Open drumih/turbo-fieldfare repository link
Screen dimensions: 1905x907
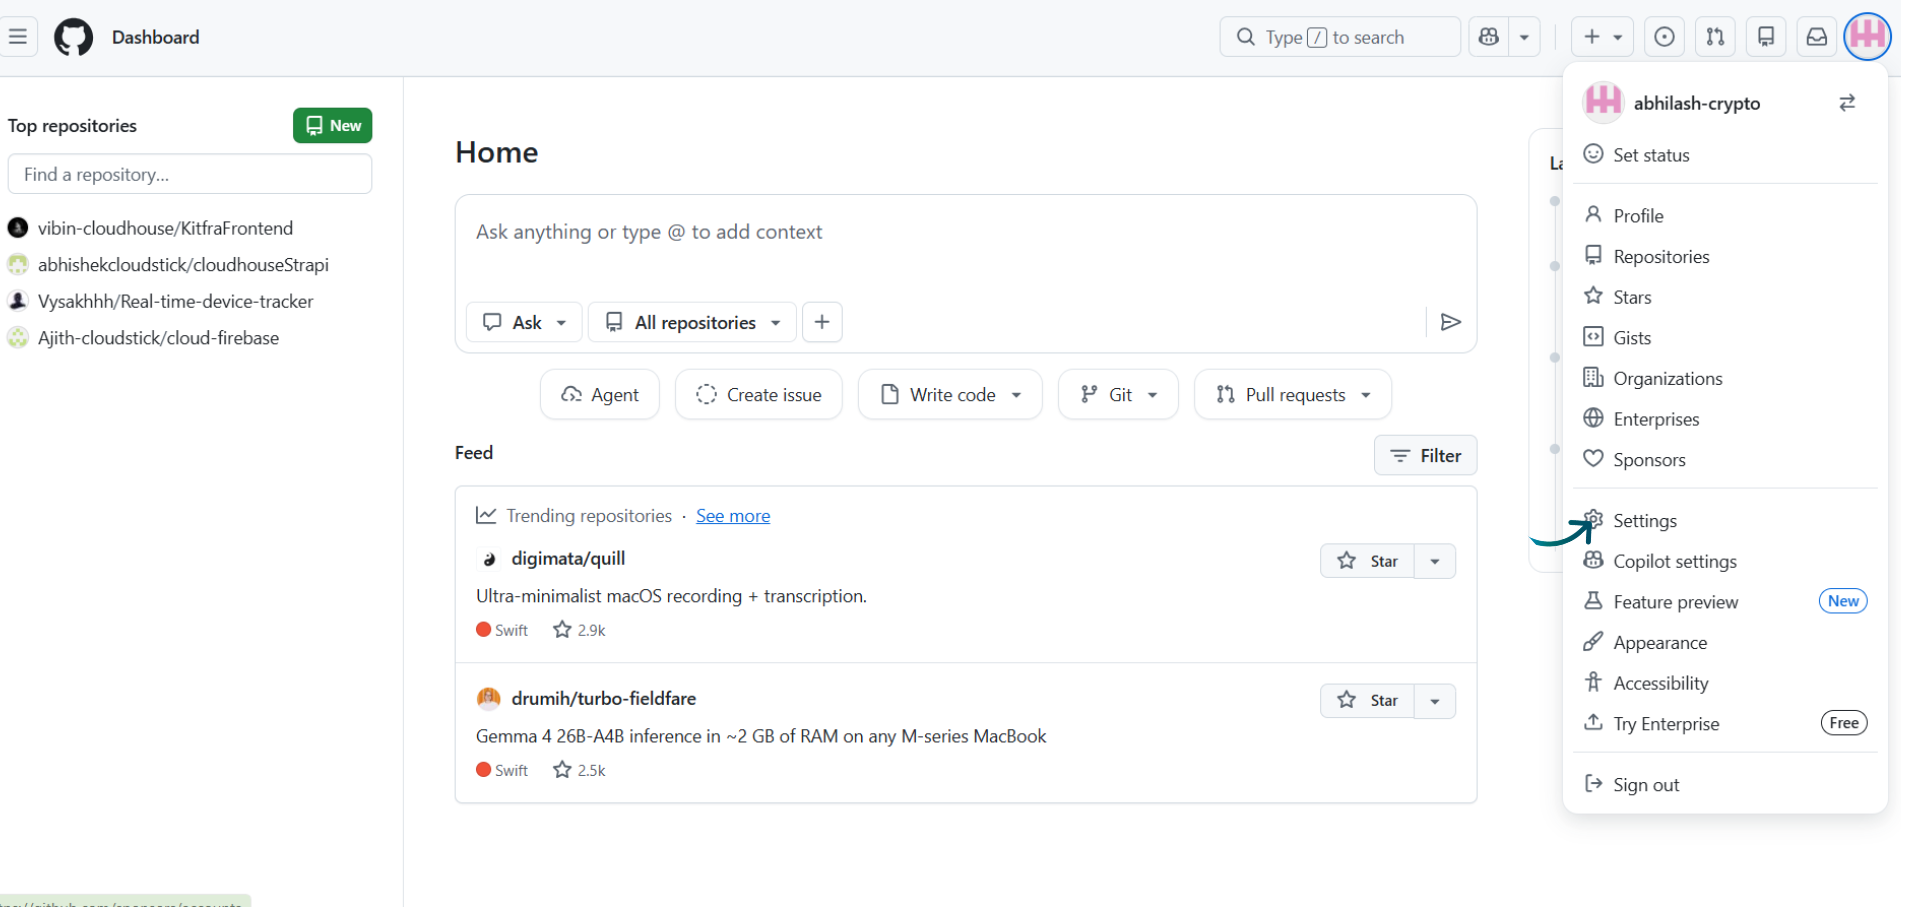pyautogui.click(x=603, y=698)
